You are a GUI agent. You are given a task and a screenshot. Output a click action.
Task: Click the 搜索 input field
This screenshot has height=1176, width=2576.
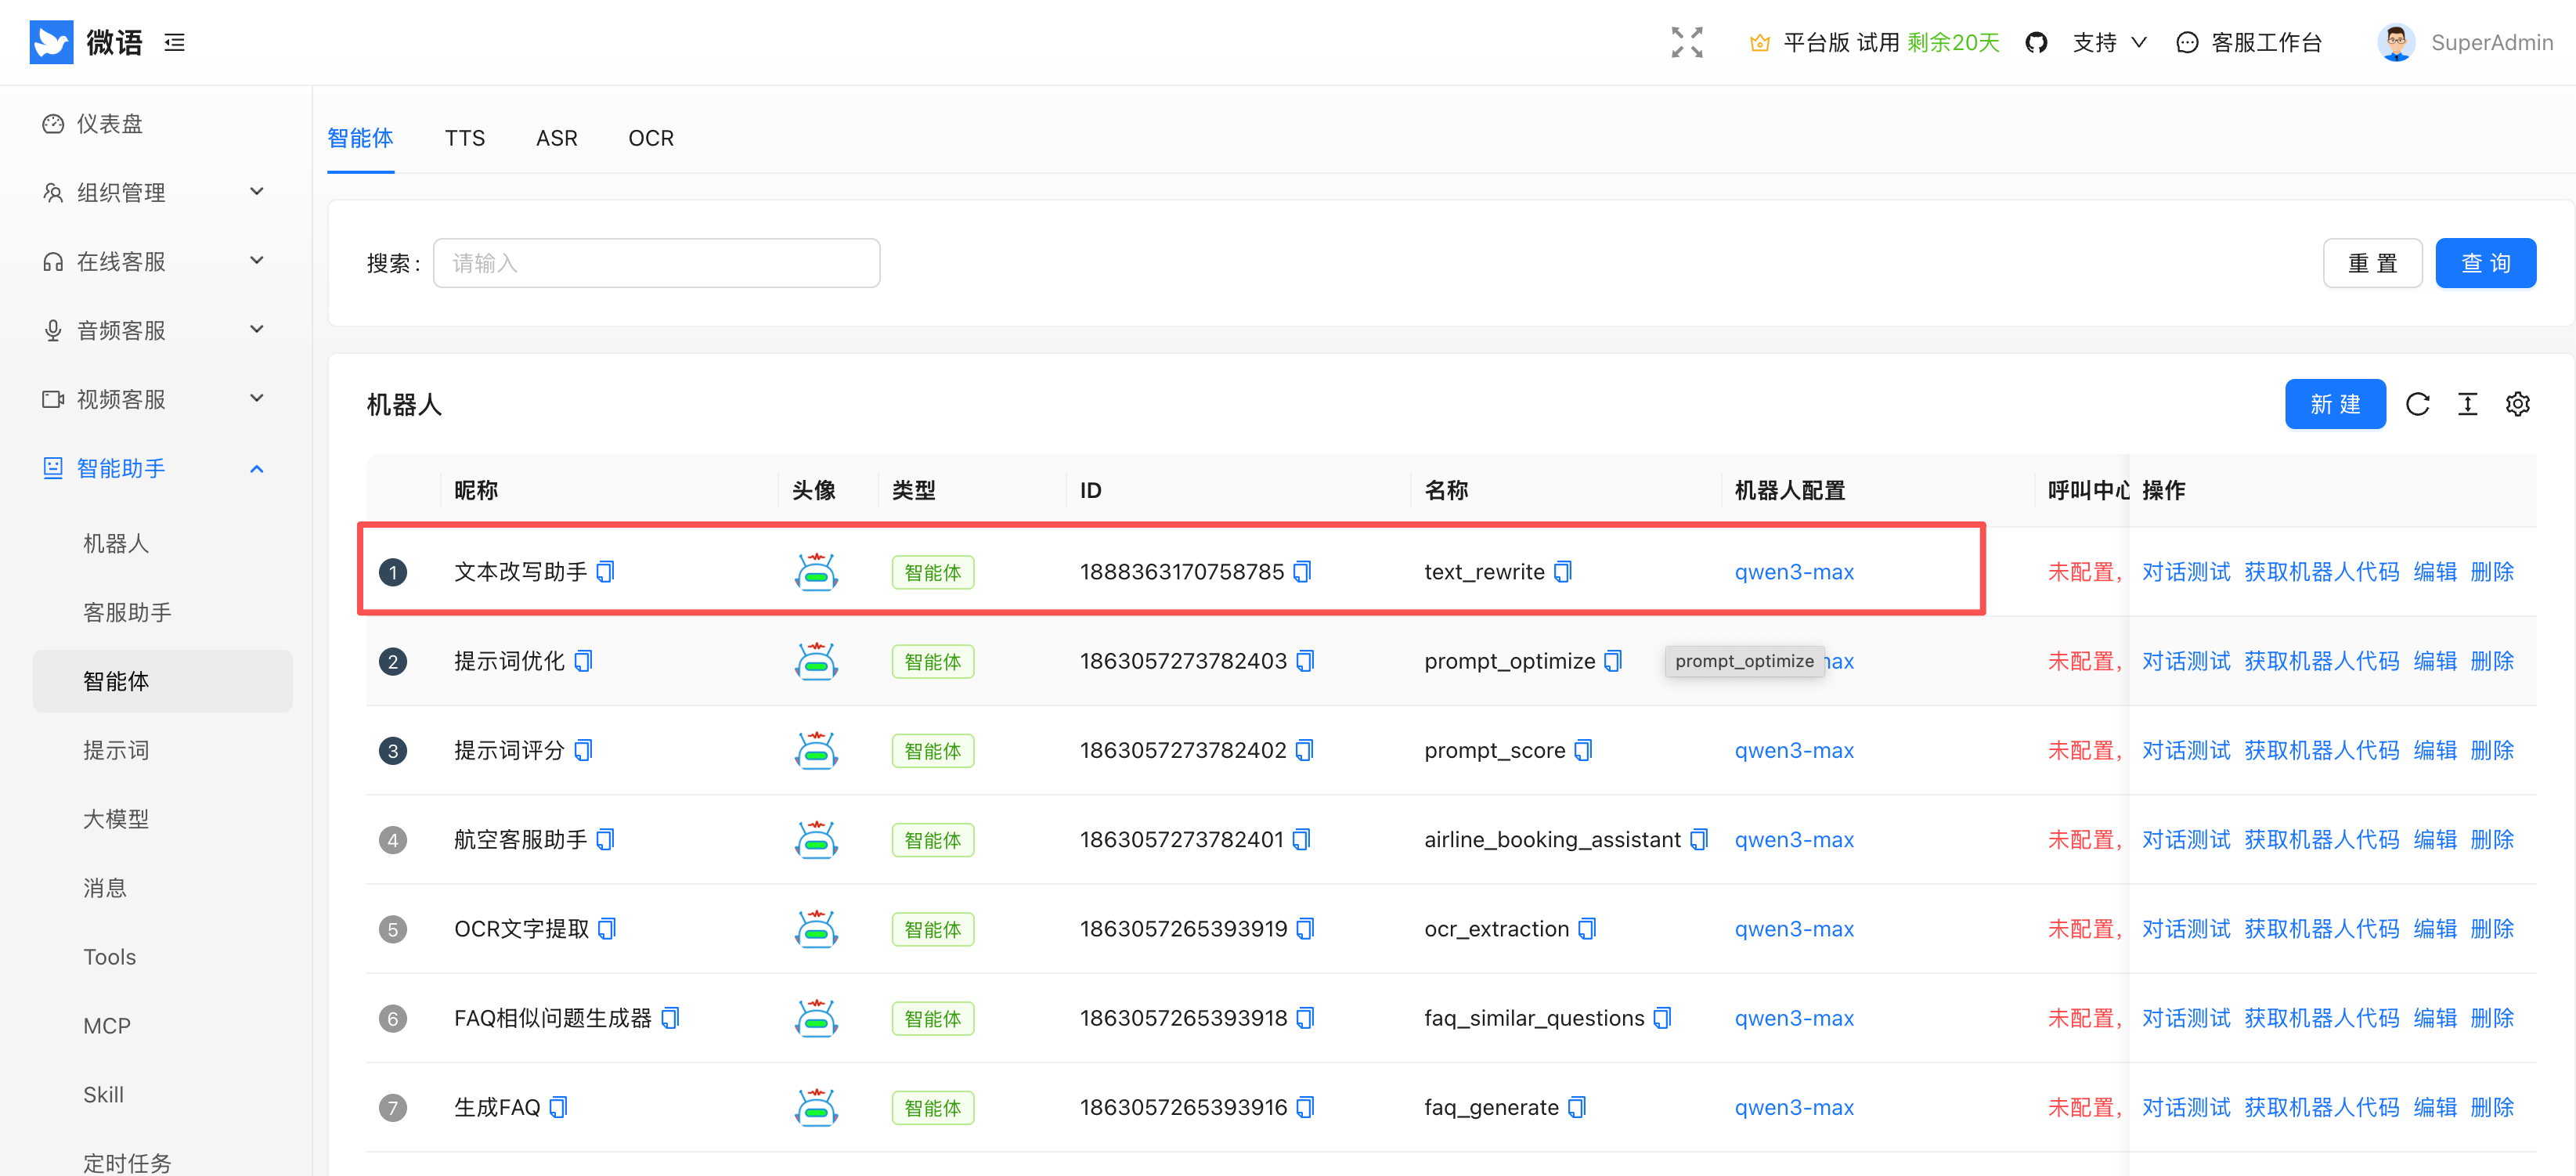(x=656, y=263)
